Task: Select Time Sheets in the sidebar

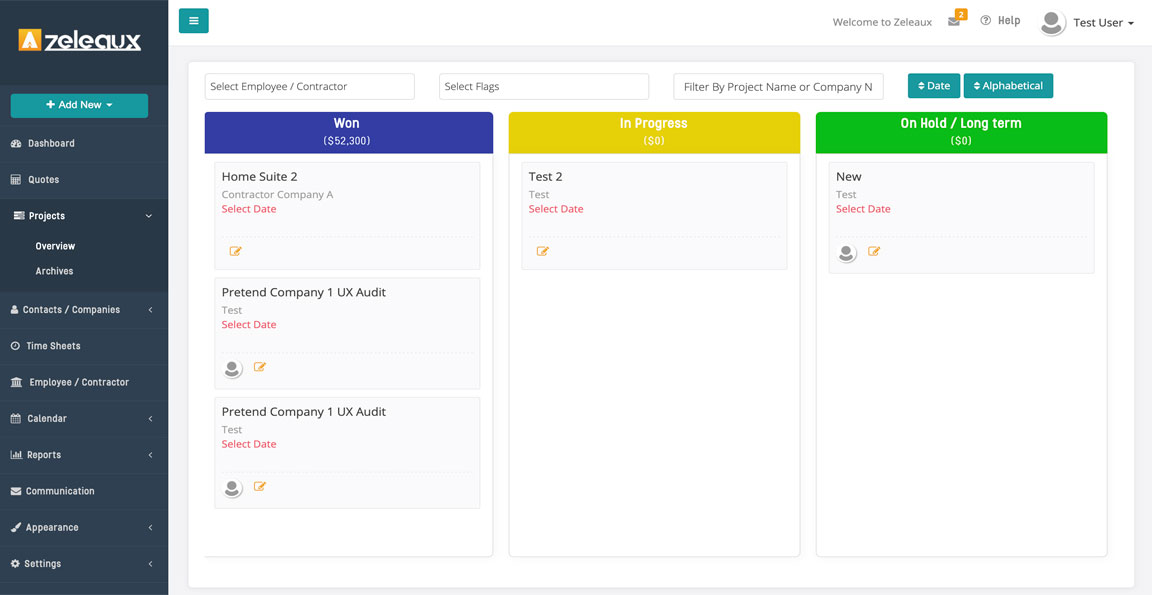Action: (x=54, y=345)
